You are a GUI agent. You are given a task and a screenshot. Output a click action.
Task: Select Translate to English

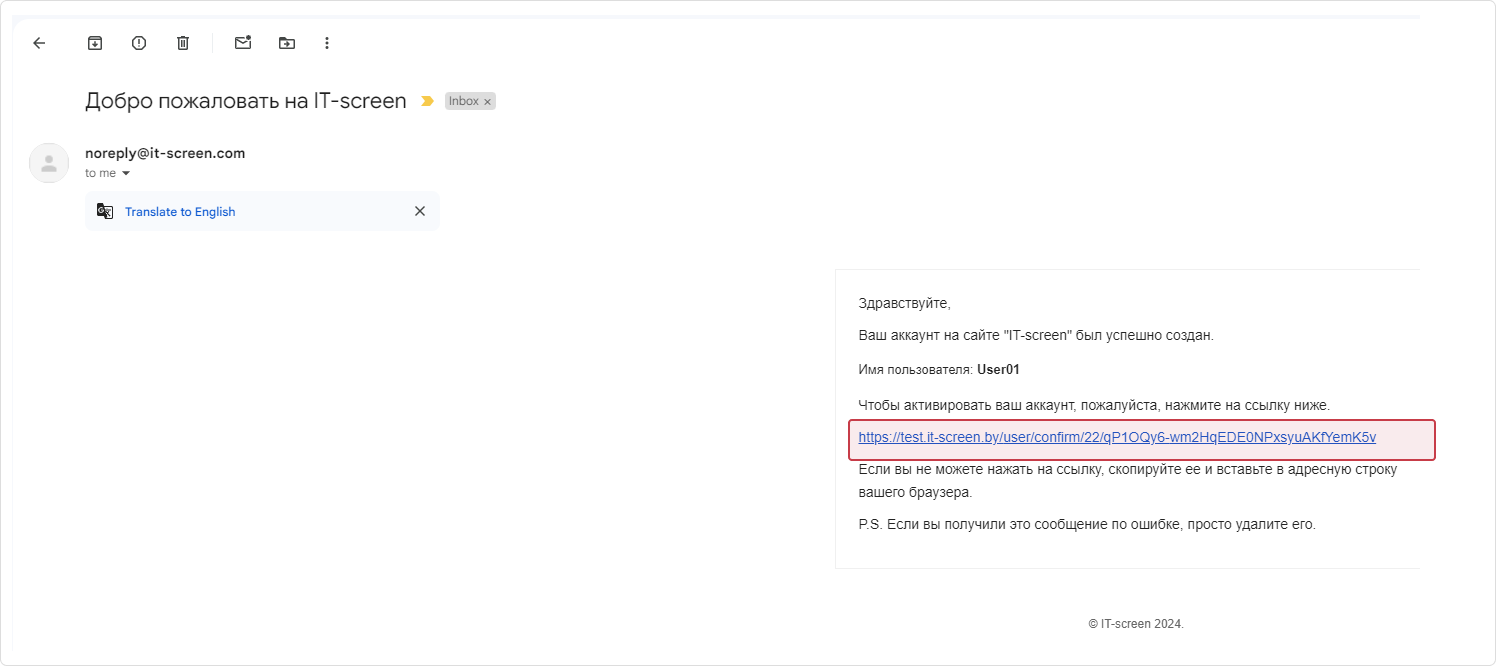pos(180,212)
